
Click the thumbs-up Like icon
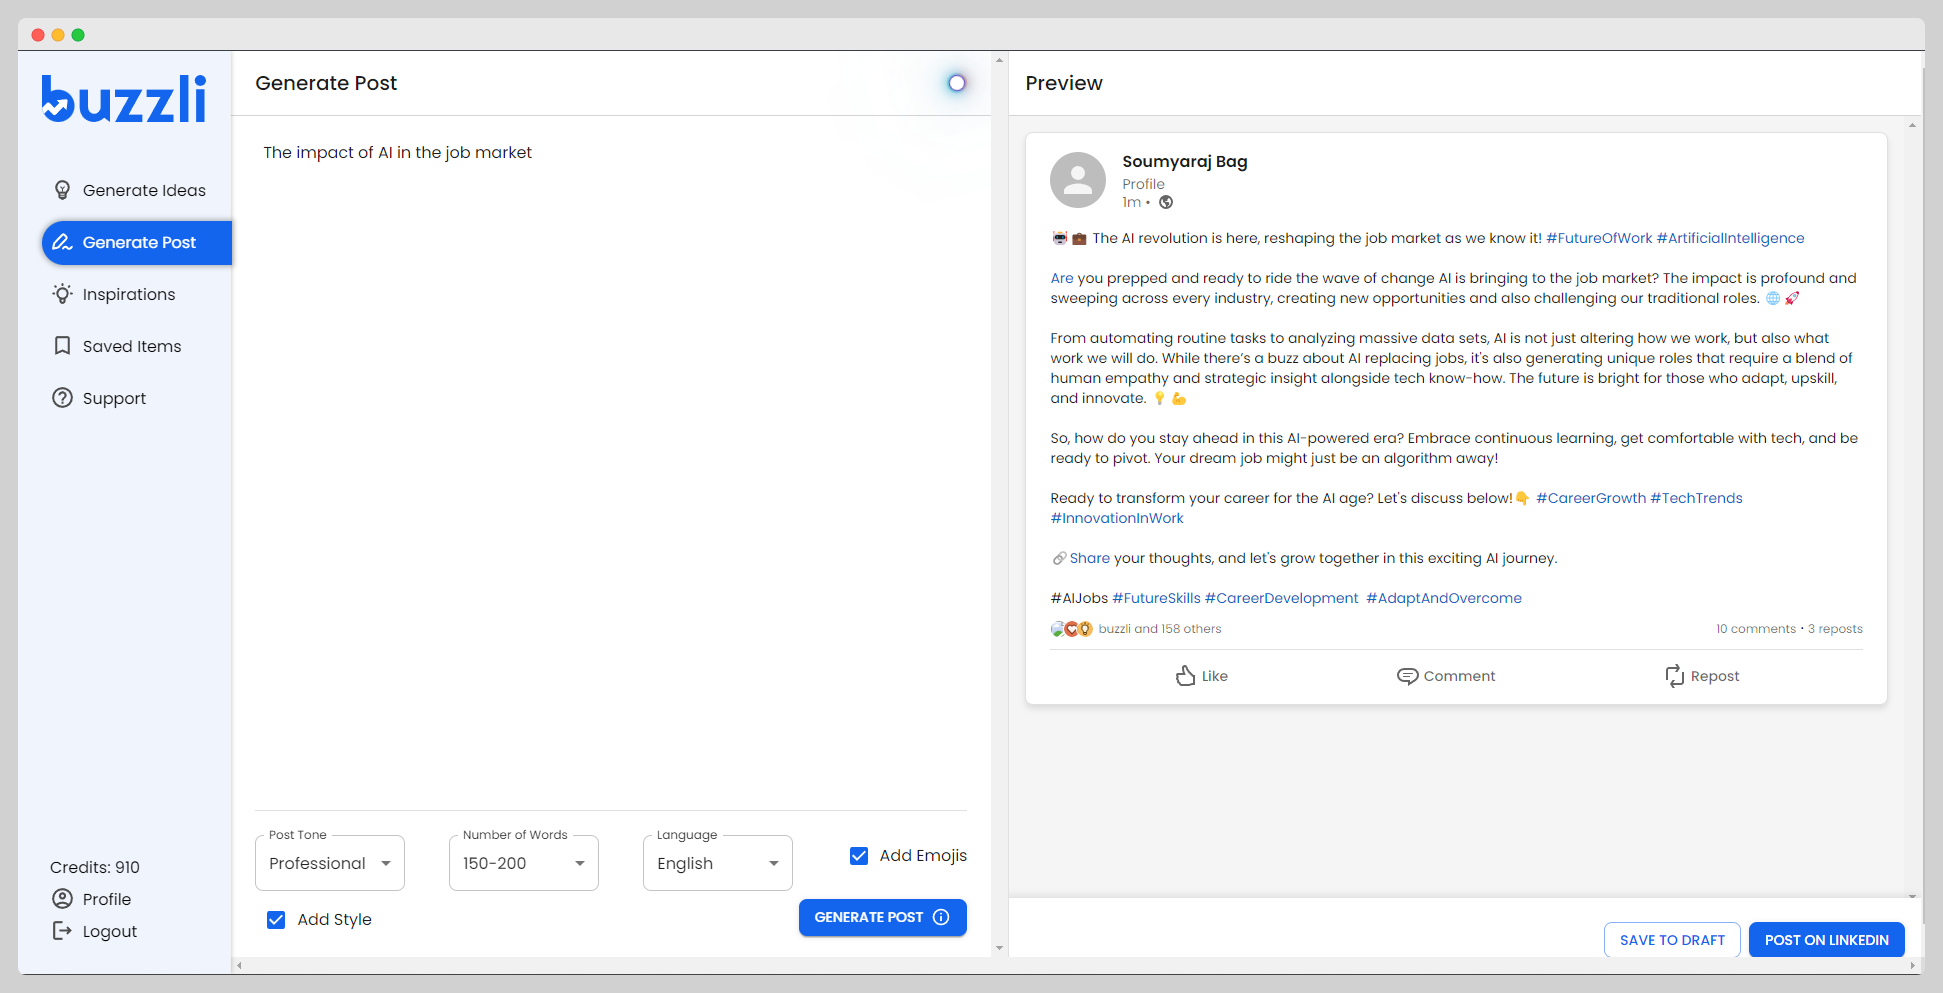coord(1185,676)
